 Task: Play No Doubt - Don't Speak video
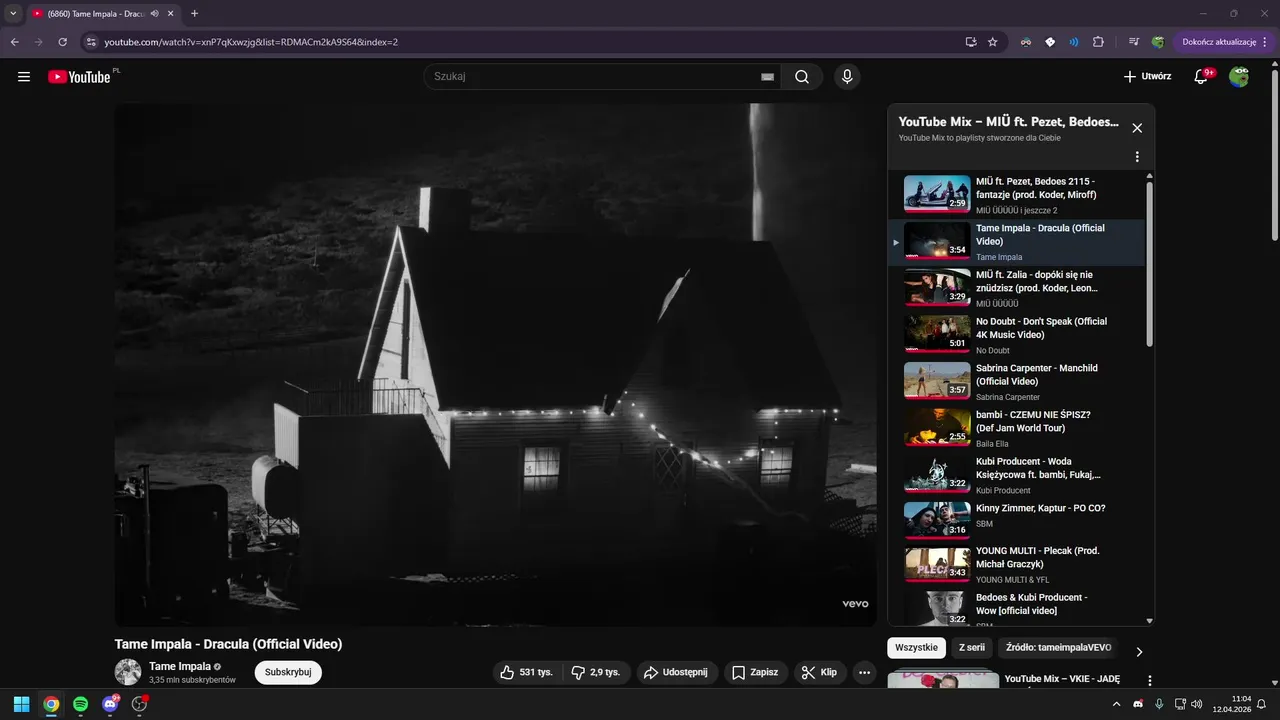(1016, 335)
